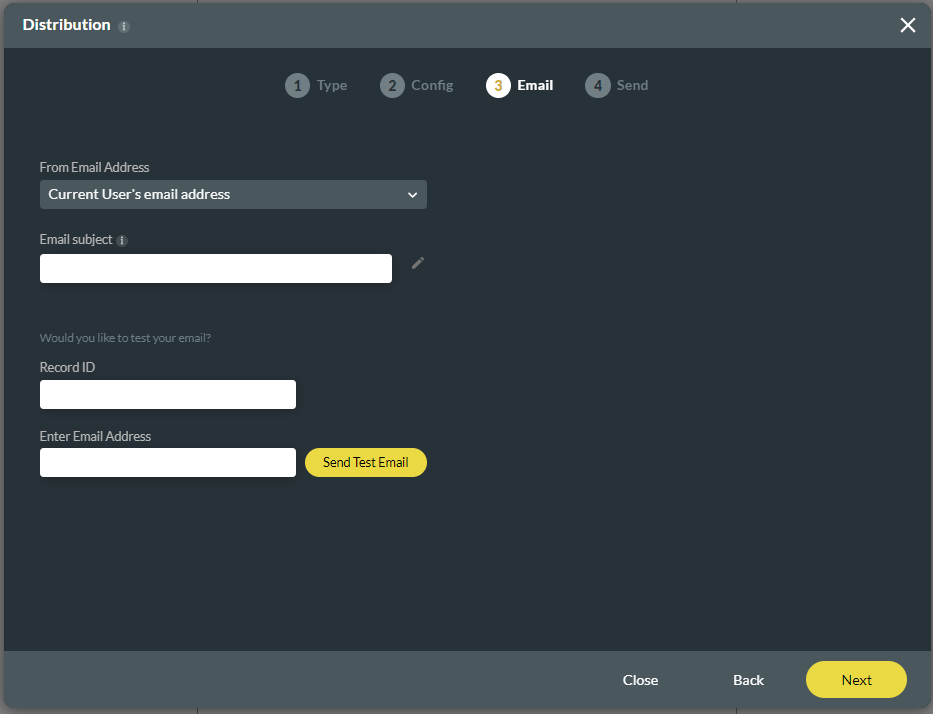Switch to the Send step tab

[617, 85]
